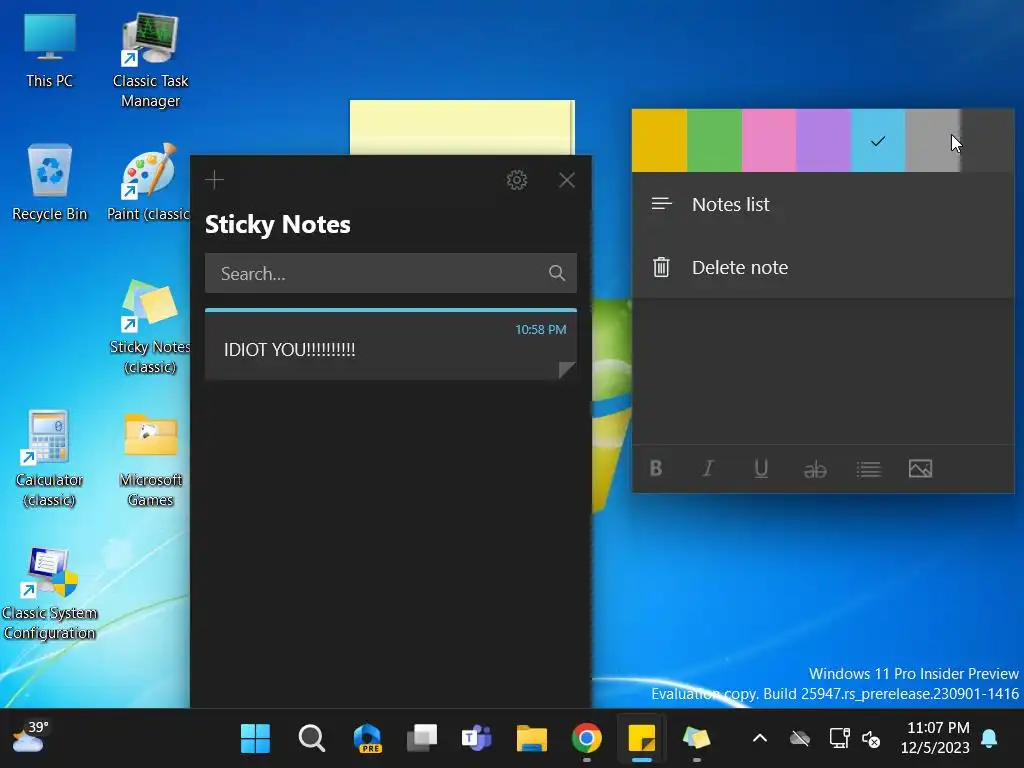
Task: Click the notes list lines icon
Action: (x=661, y=204)
